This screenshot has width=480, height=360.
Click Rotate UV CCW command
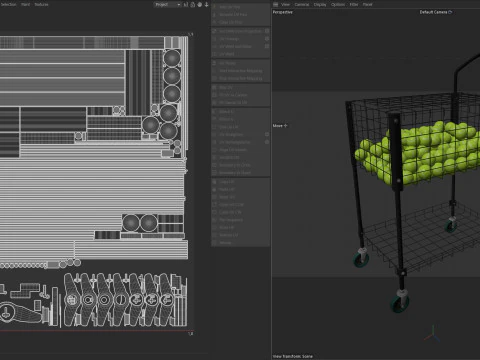click(241, 205)
